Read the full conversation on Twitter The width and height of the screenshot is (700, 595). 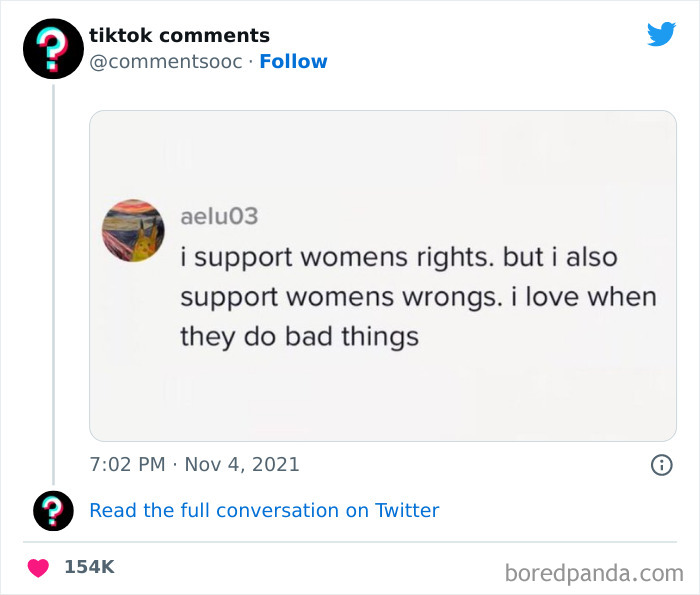pyautogui.click(x=264, y=510)
